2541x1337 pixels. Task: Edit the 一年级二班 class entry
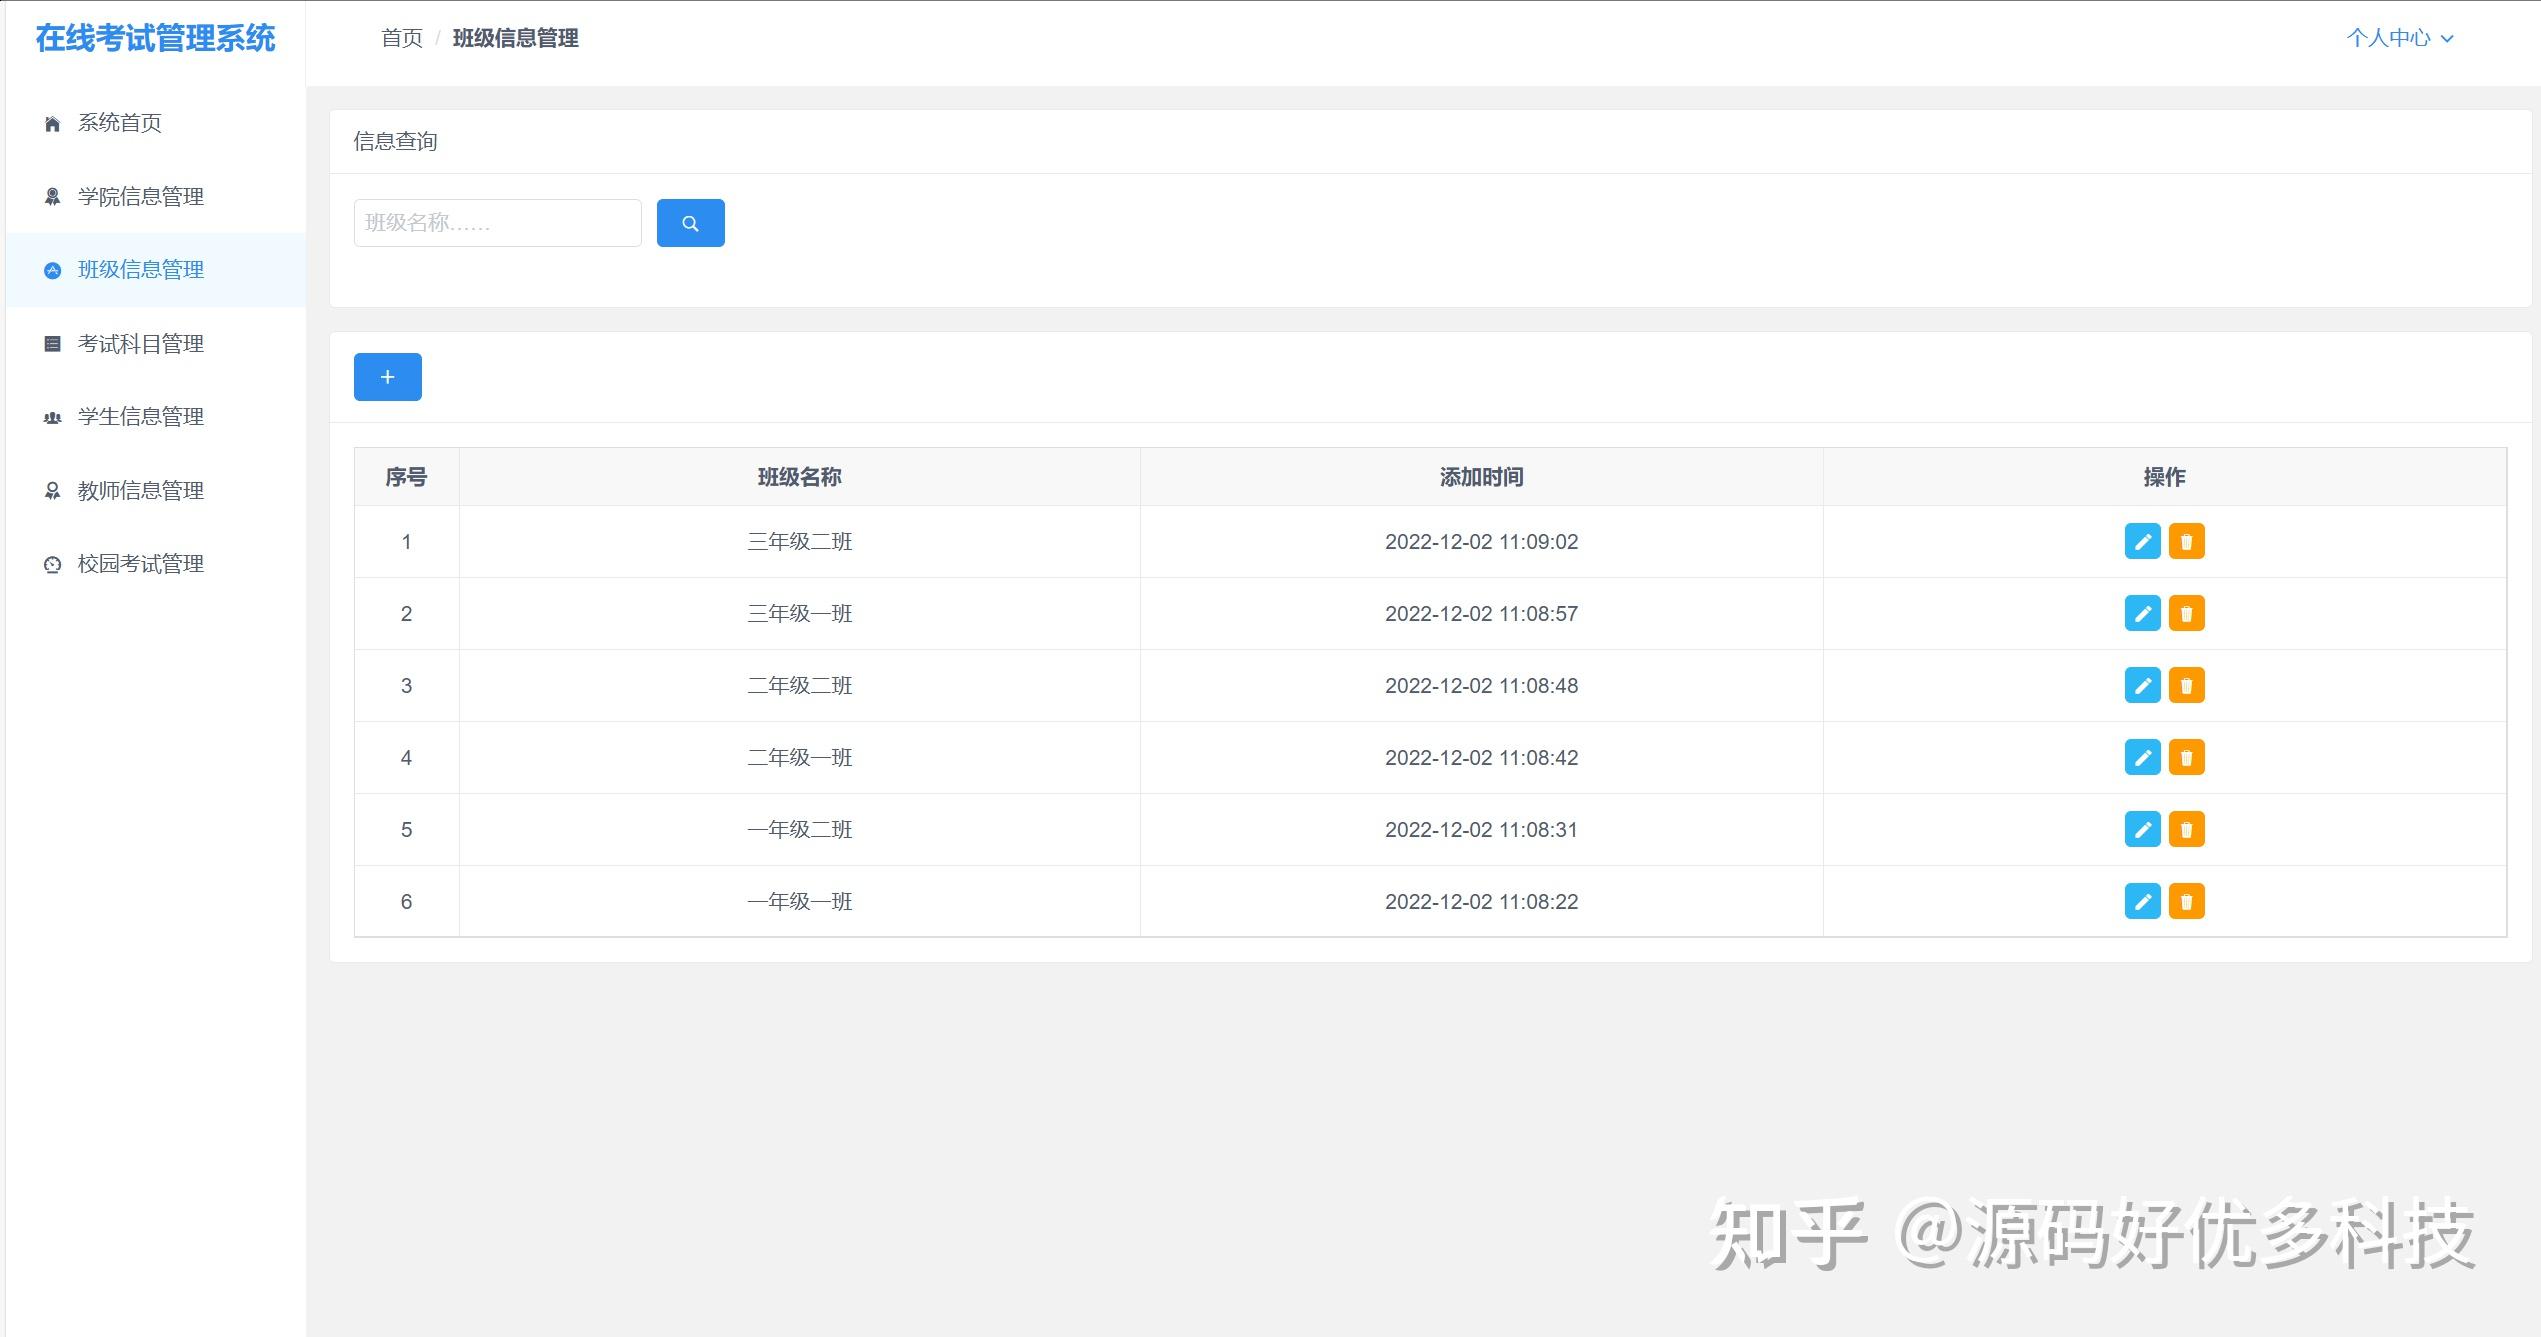2142,830
